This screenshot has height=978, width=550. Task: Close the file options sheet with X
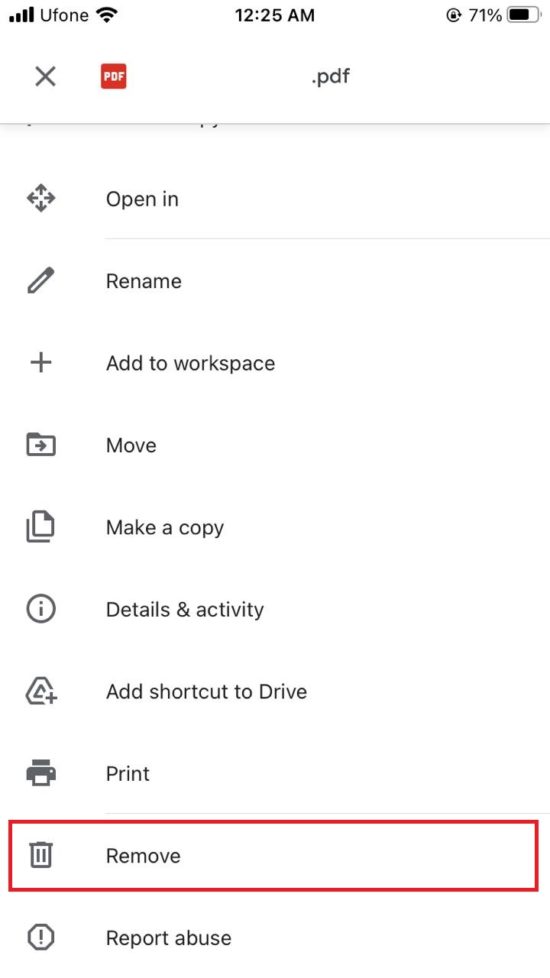click(45, 77)
